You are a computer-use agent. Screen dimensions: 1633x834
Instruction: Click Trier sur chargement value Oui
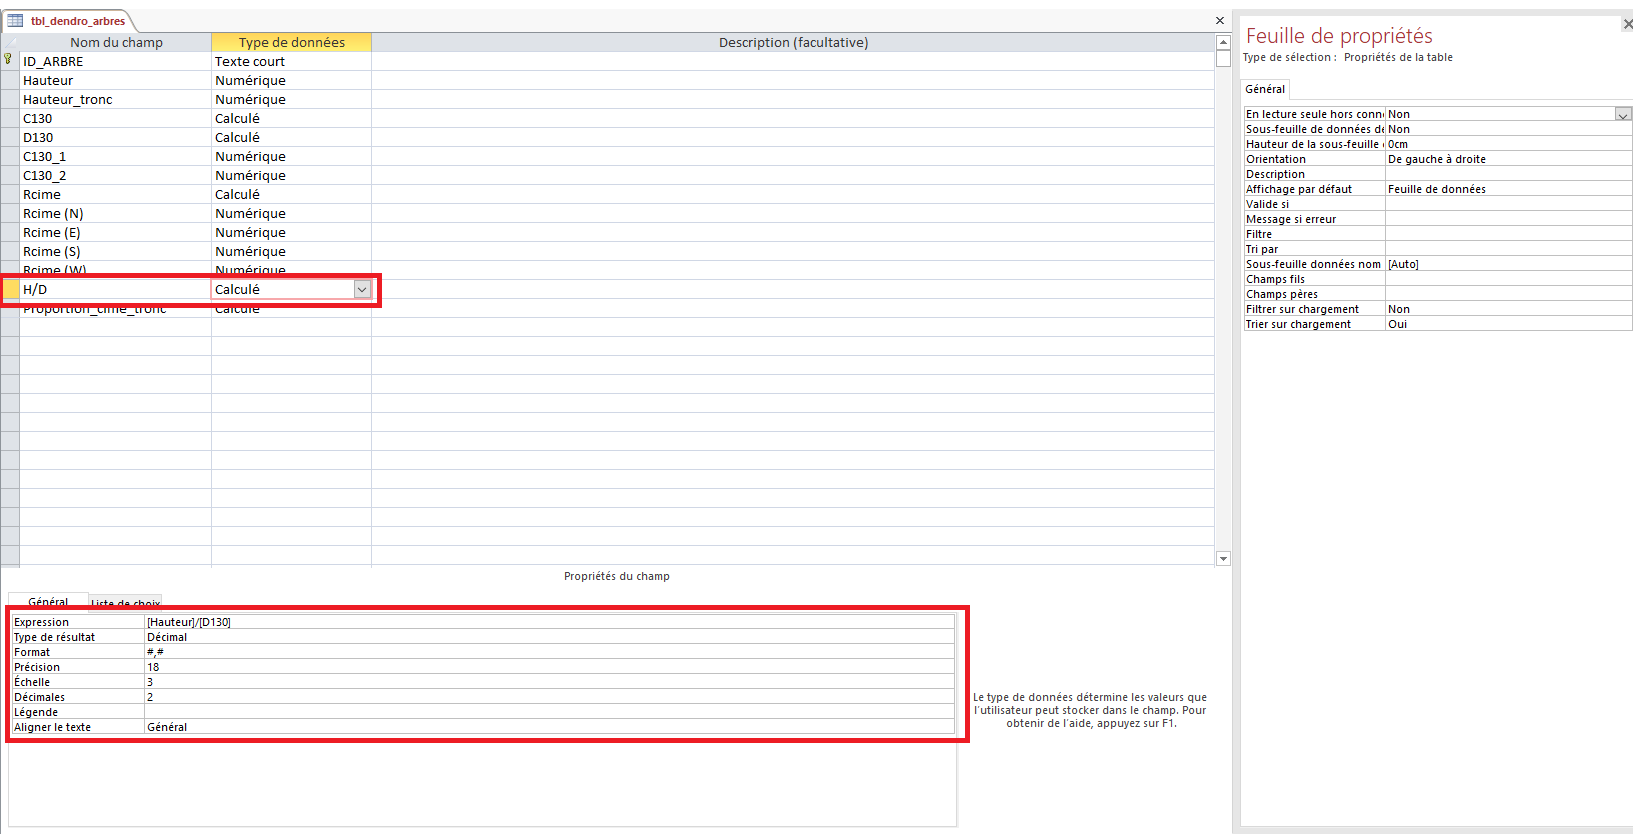1508,324
